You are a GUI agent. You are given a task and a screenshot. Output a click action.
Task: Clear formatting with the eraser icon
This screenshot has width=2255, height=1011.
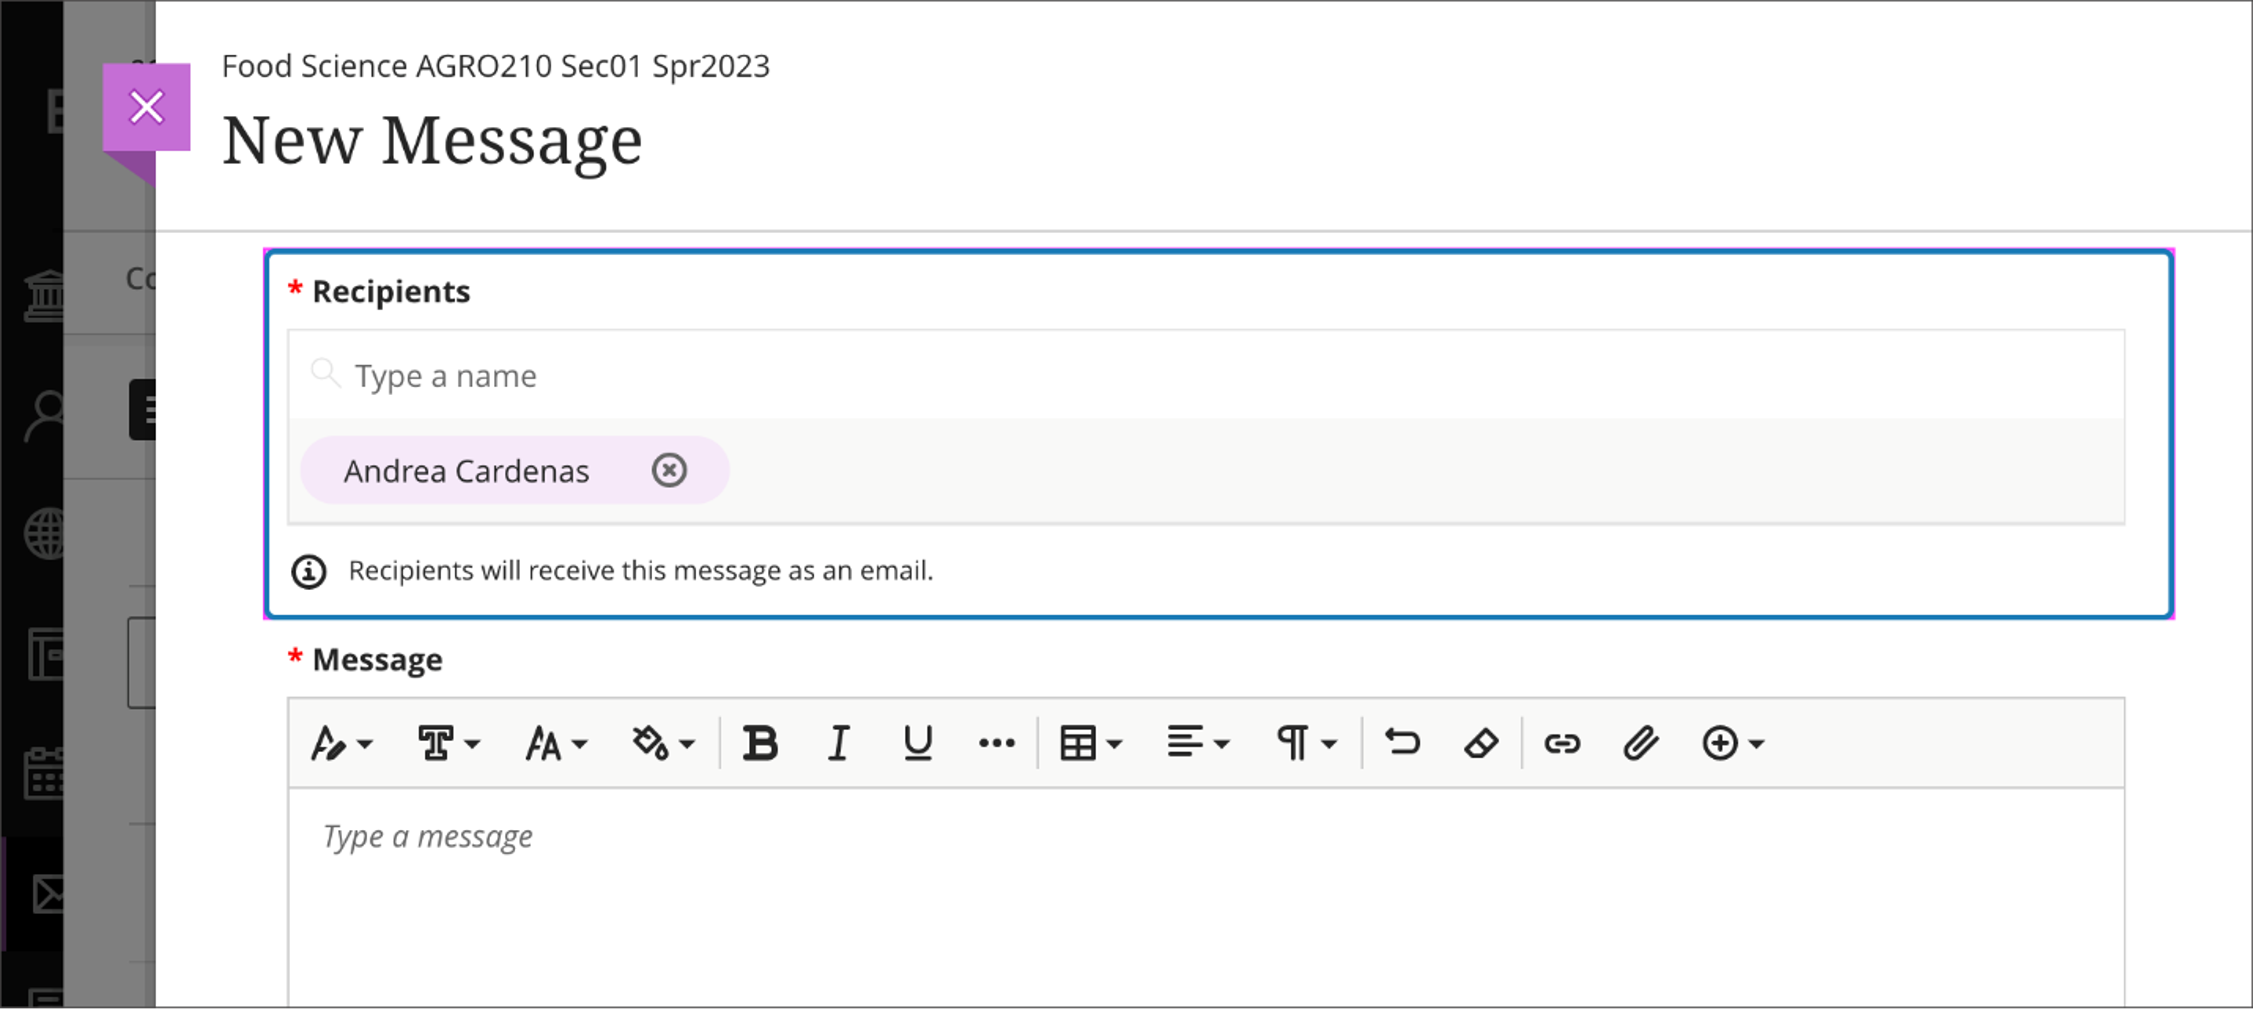pyautogui.click(x=1481, y=744)
